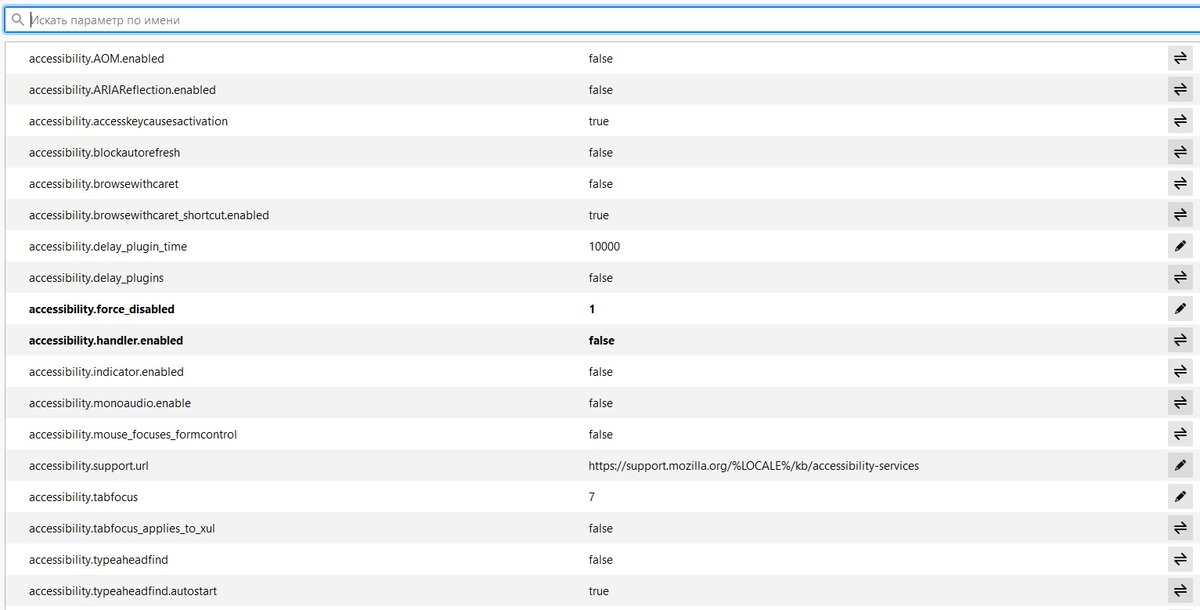The image size is (1200, 610).
Task: Click the value 10000 of delay_plugin_time
Action: coord(605,246)
